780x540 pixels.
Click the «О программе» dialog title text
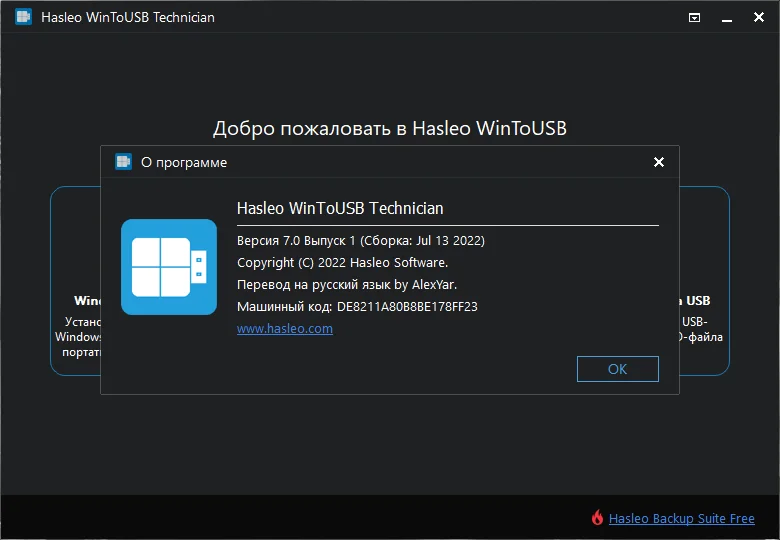click(x=184, y=163)
